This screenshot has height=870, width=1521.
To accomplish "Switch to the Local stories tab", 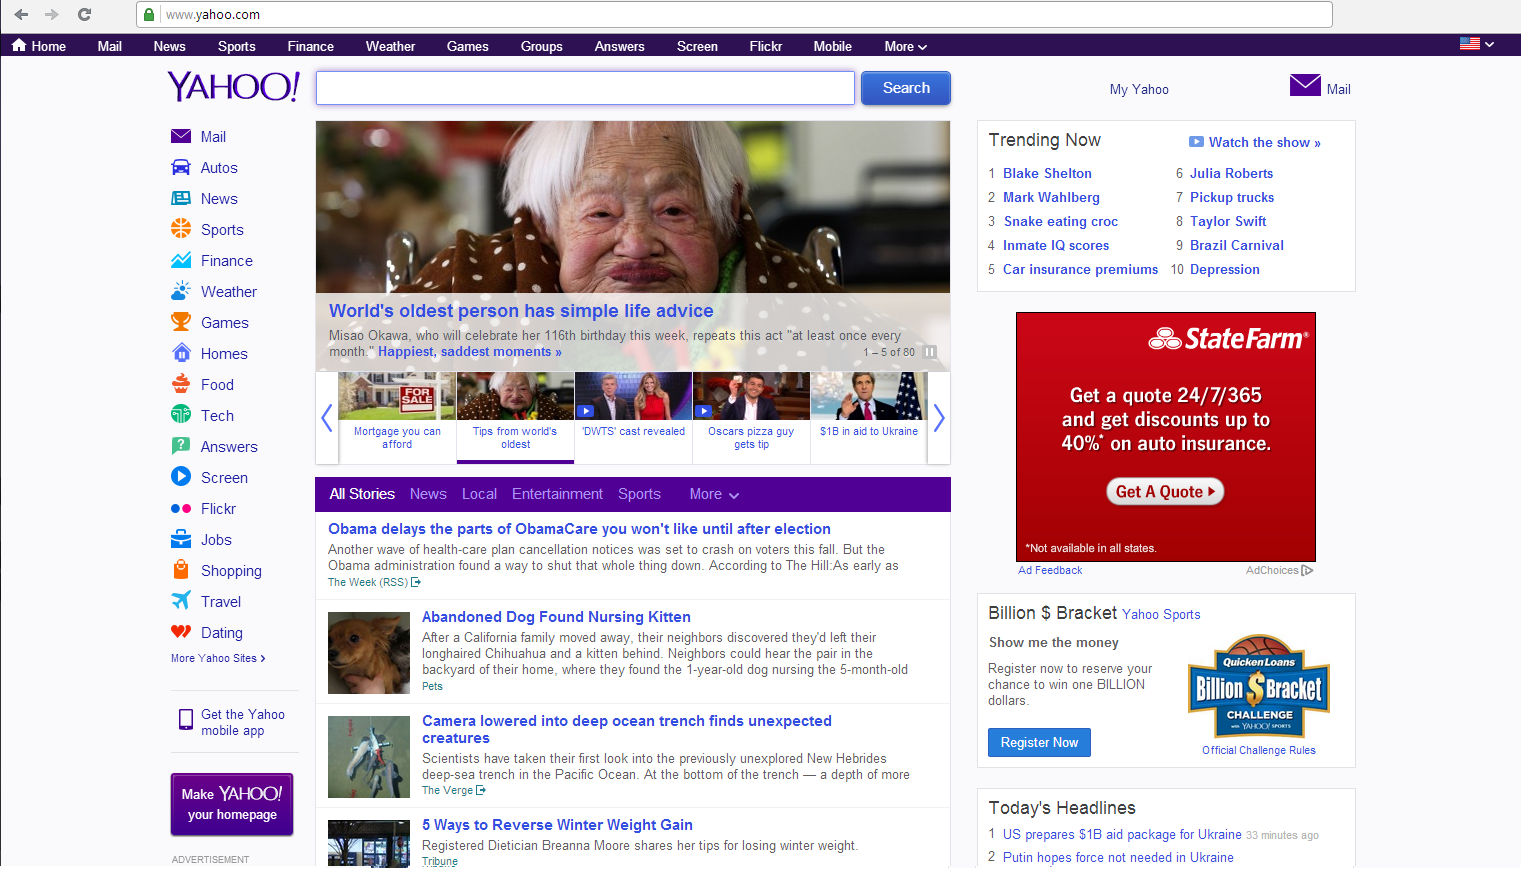I will (x=479, y=494).
